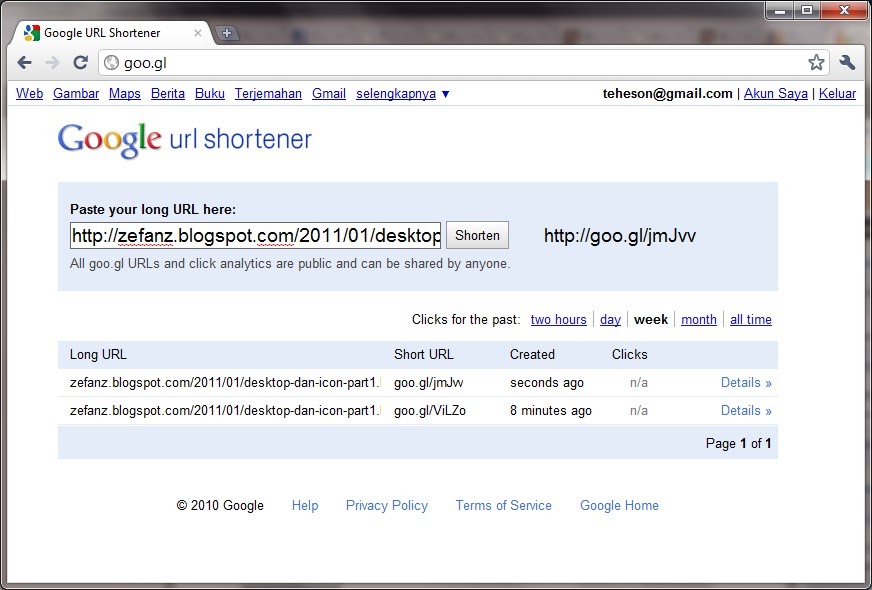Show clicks for the past day
The image size is (872, 590).
tap(610, 320)
